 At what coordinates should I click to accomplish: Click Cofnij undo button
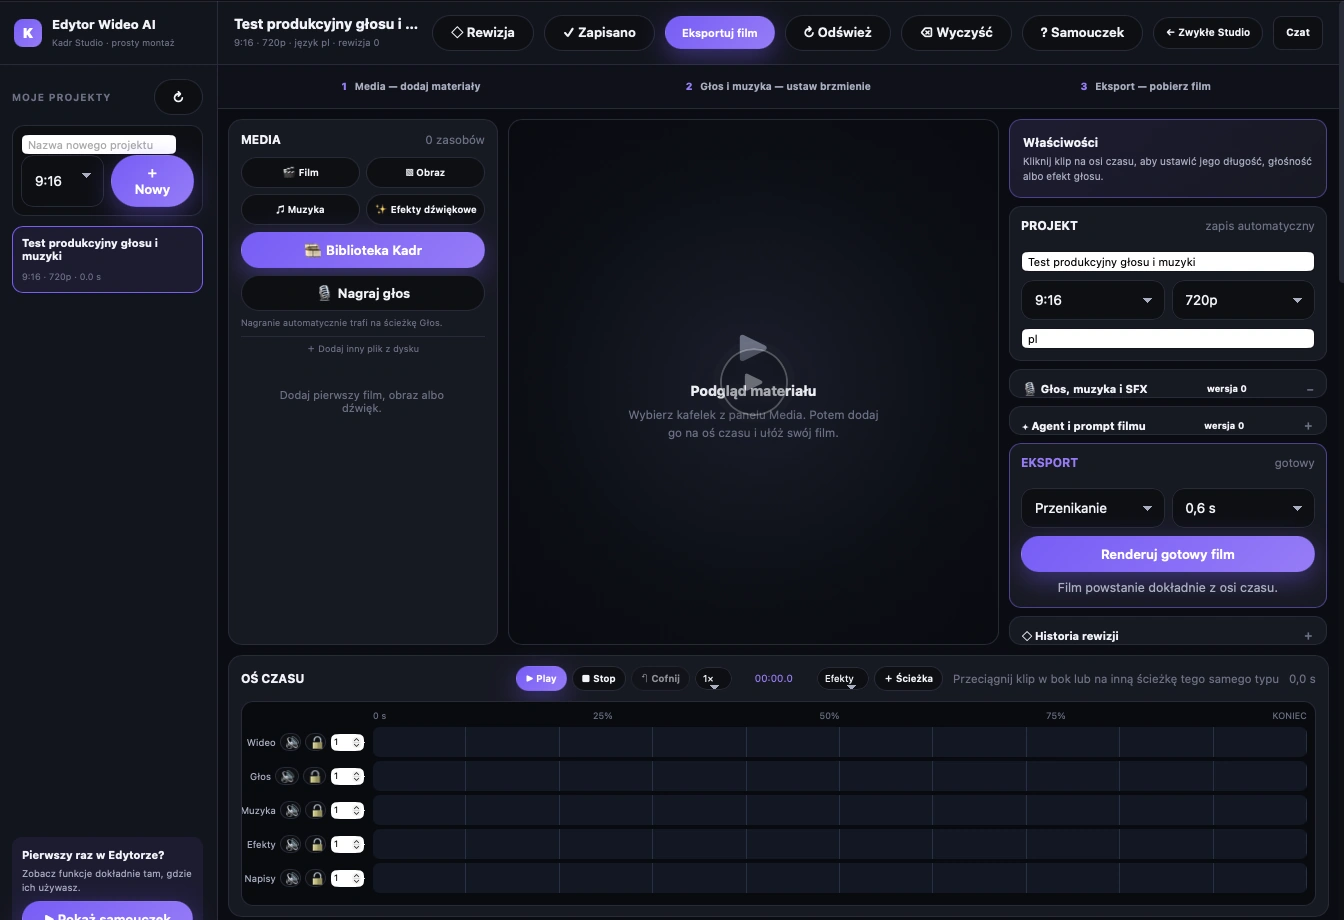click(x=660, y=678)
